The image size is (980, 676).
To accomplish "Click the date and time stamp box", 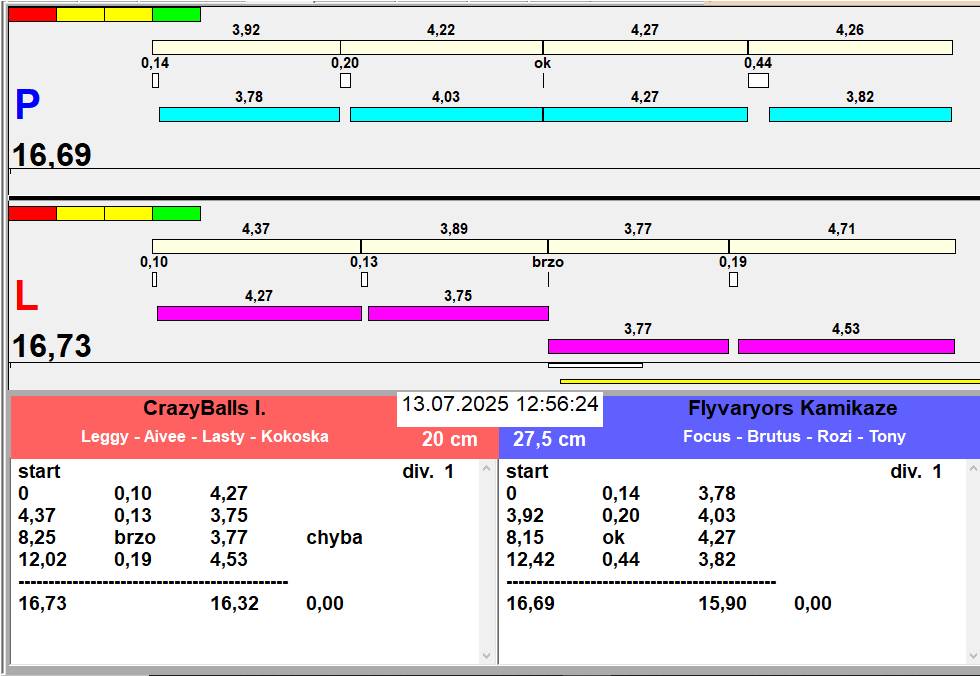I will [500, 405].
